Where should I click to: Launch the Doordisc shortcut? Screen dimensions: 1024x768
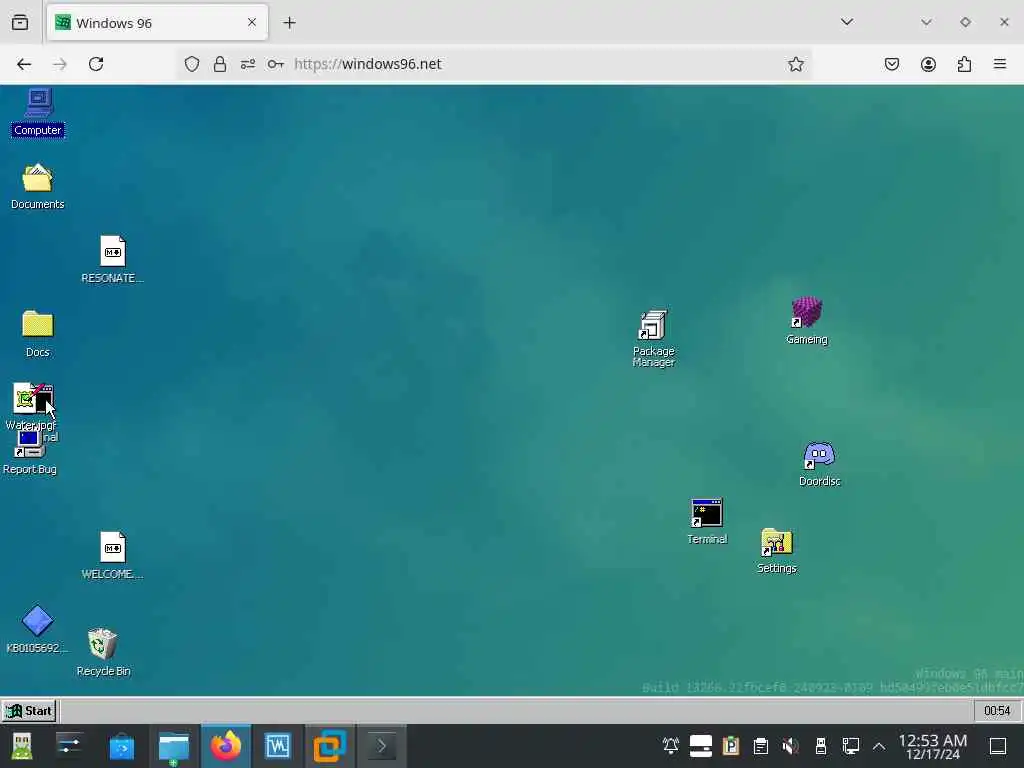point(820,464)
